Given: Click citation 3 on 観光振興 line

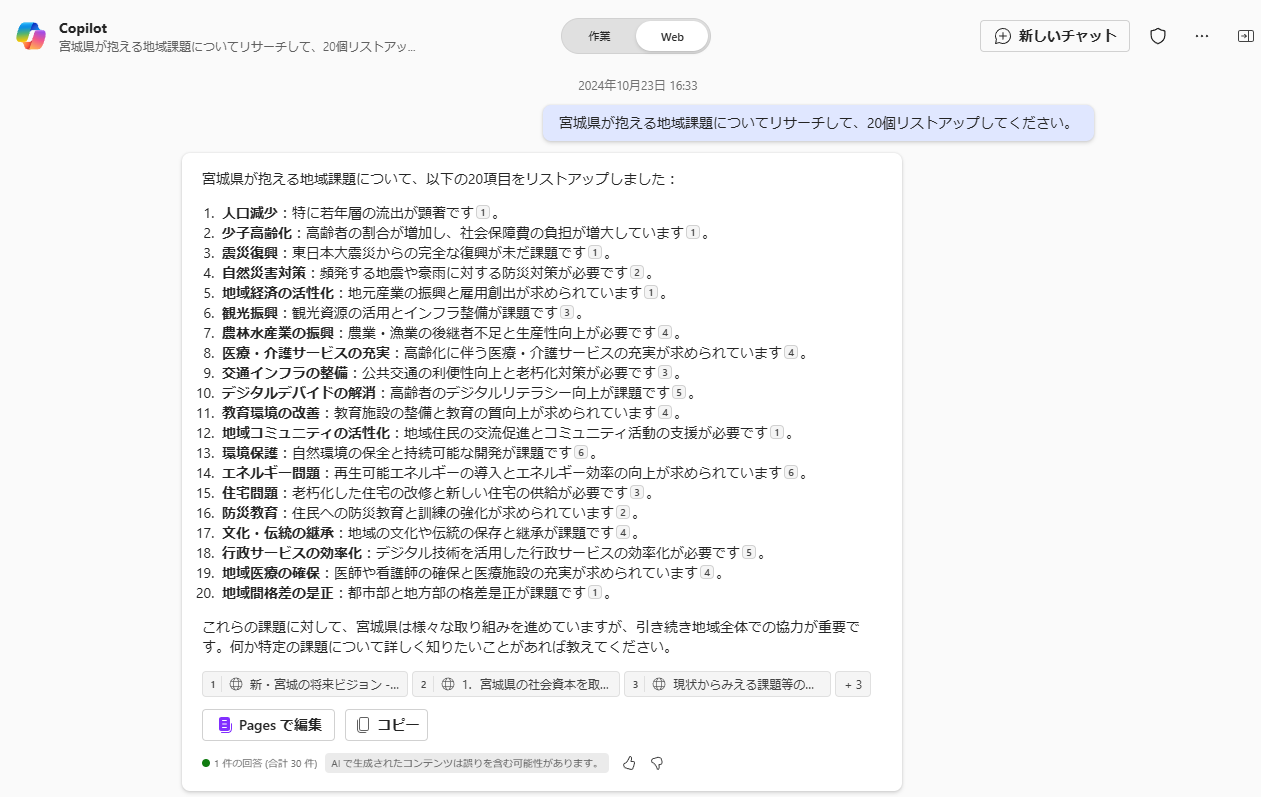Looking at the screenshot, I should click(x=567, y=312).
